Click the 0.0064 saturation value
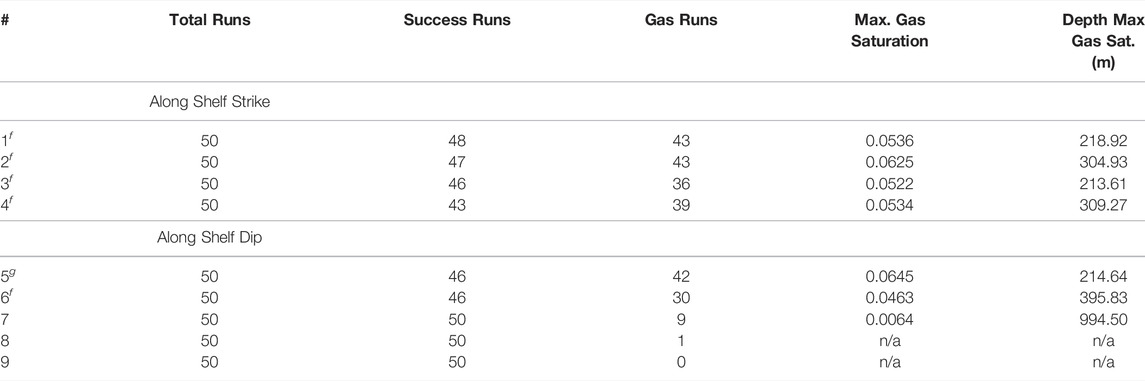The height and width of the screenshot is (381, 1145). pyautogui.click(x=889, y=319)
